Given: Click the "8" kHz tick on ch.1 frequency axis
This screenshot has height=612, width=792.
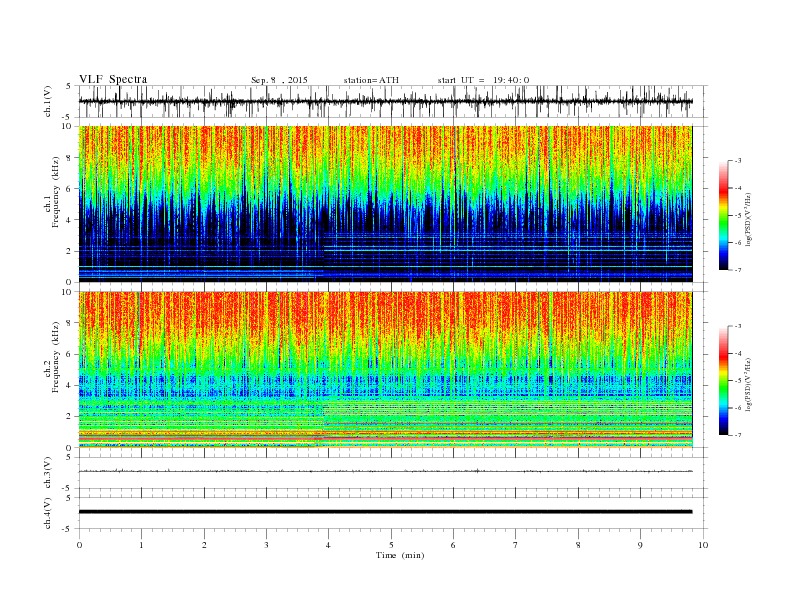Looking at the screenshot, I should tap(69, 158).
